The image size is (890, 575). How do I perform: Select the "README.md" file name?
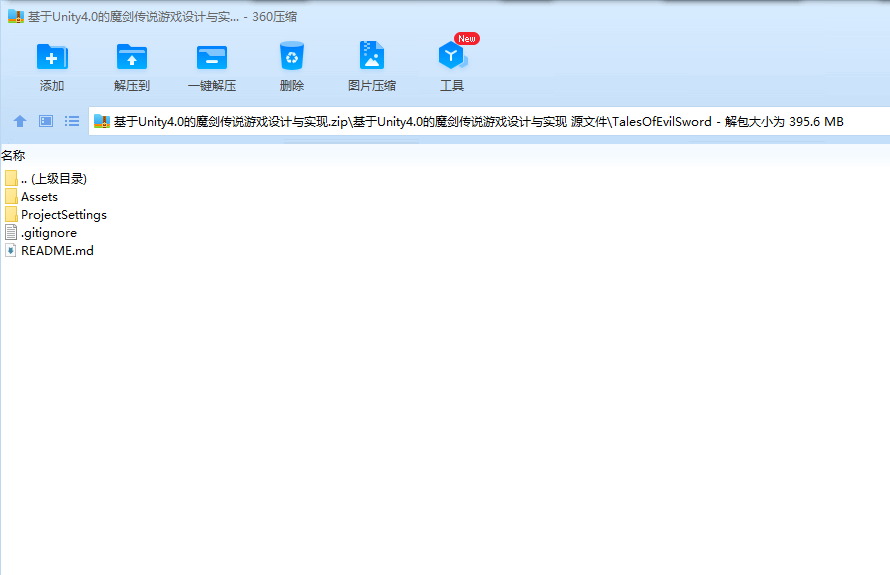[57, 250]
